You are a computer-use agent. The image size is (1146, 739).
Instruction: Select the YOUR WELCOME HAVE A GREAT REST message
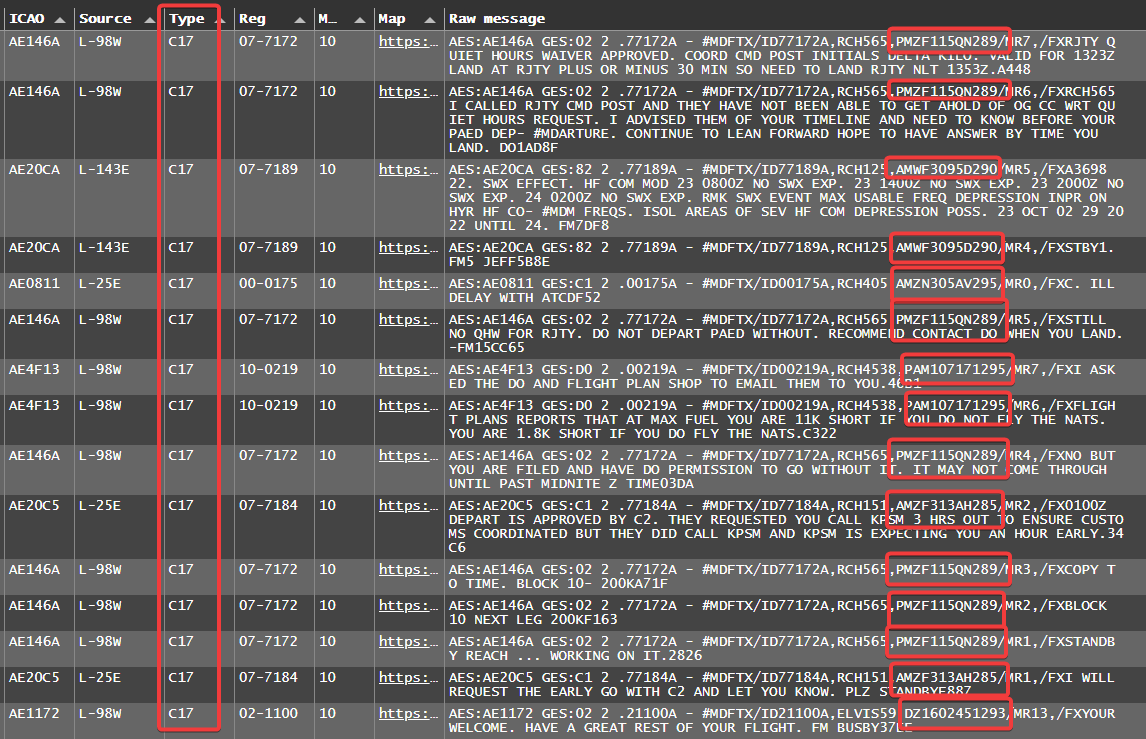coord(782,721)
